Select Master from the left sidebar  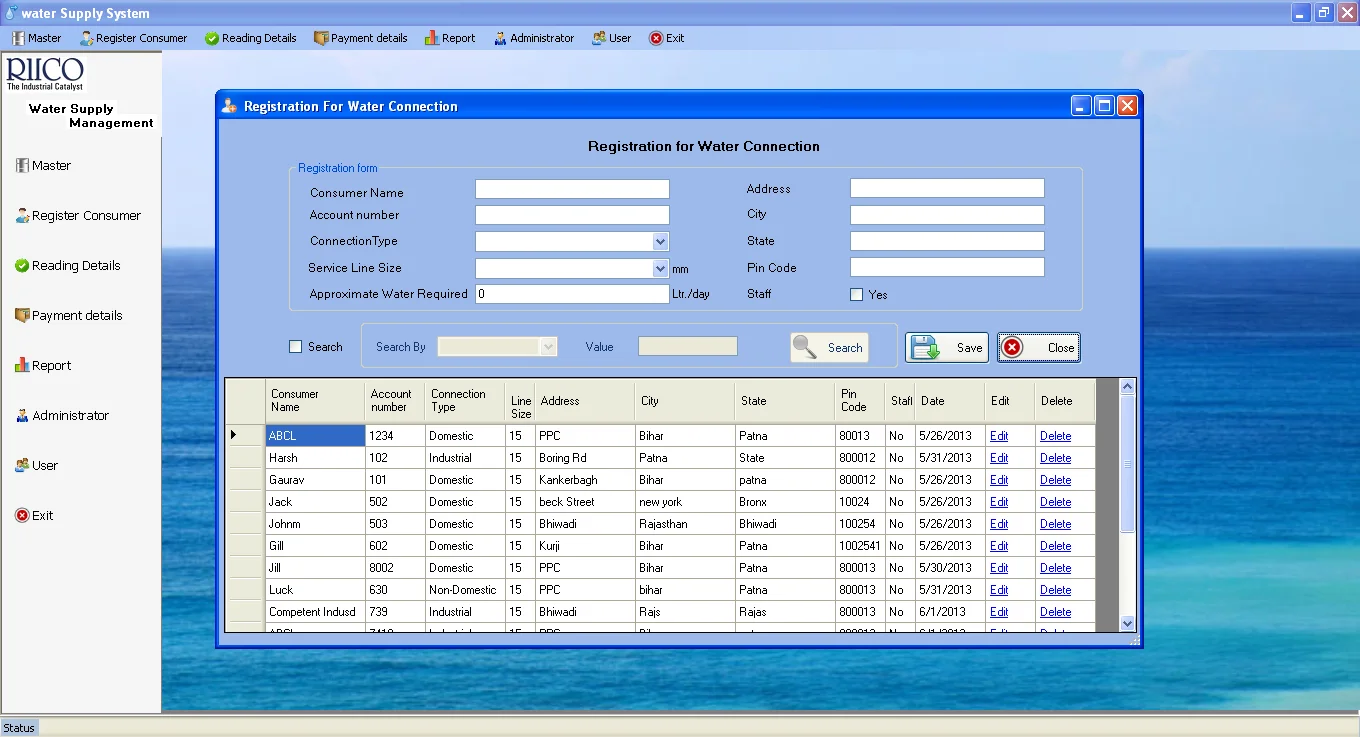click(x=22, y=165)
